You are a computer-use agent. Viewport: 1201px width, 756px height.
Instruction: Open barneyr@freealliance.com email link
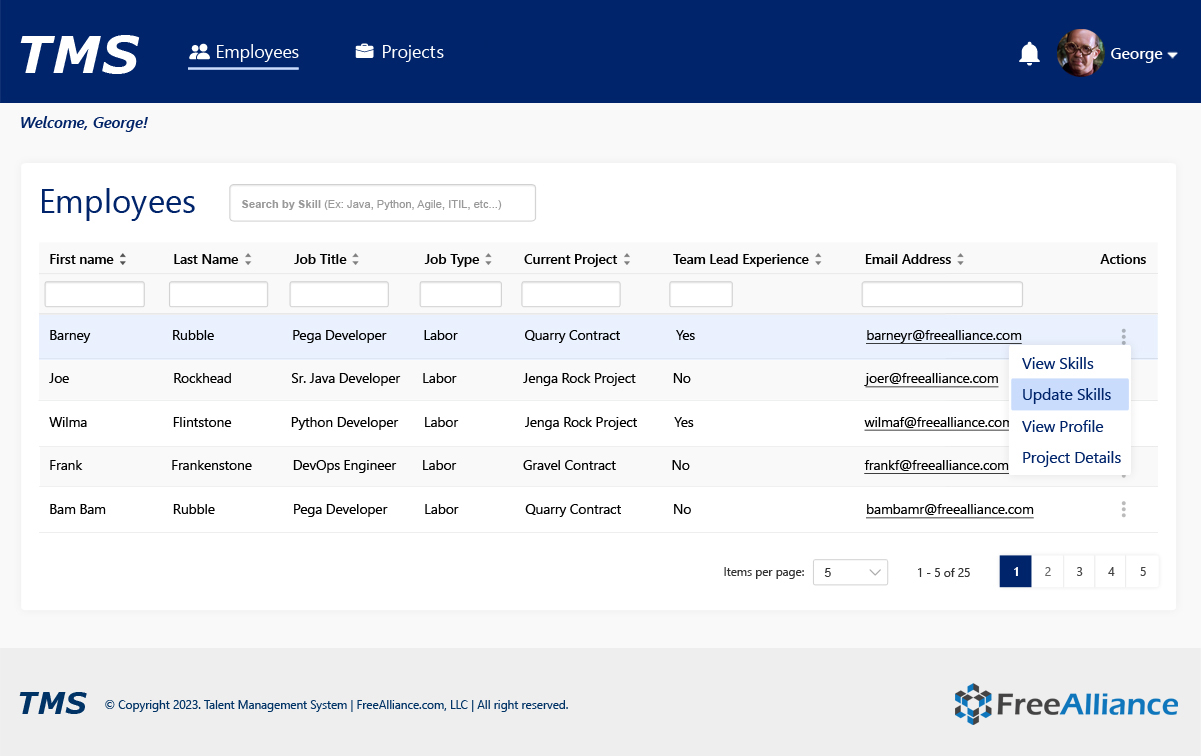click(943, 336)
